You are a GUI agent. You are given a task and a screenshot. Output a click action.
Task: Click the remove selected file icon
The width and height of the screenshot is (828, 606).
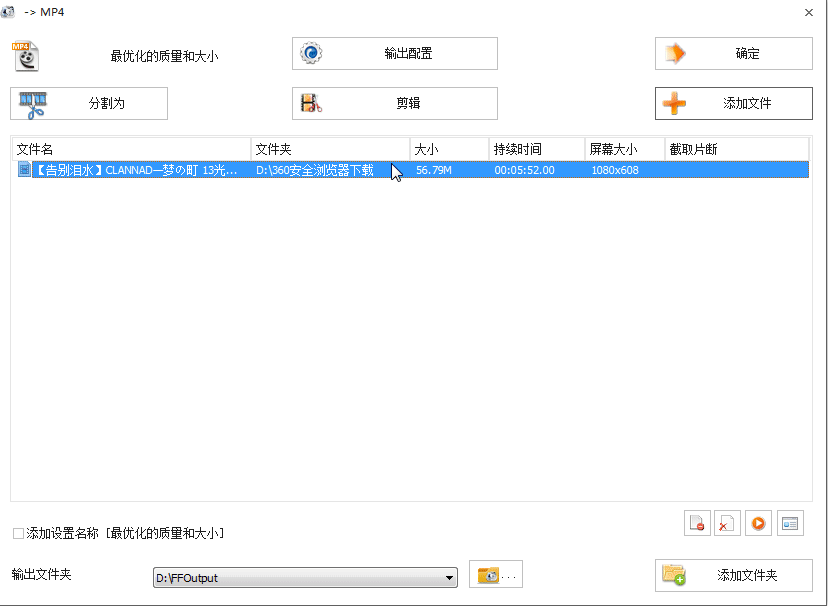tap(697, 523)
